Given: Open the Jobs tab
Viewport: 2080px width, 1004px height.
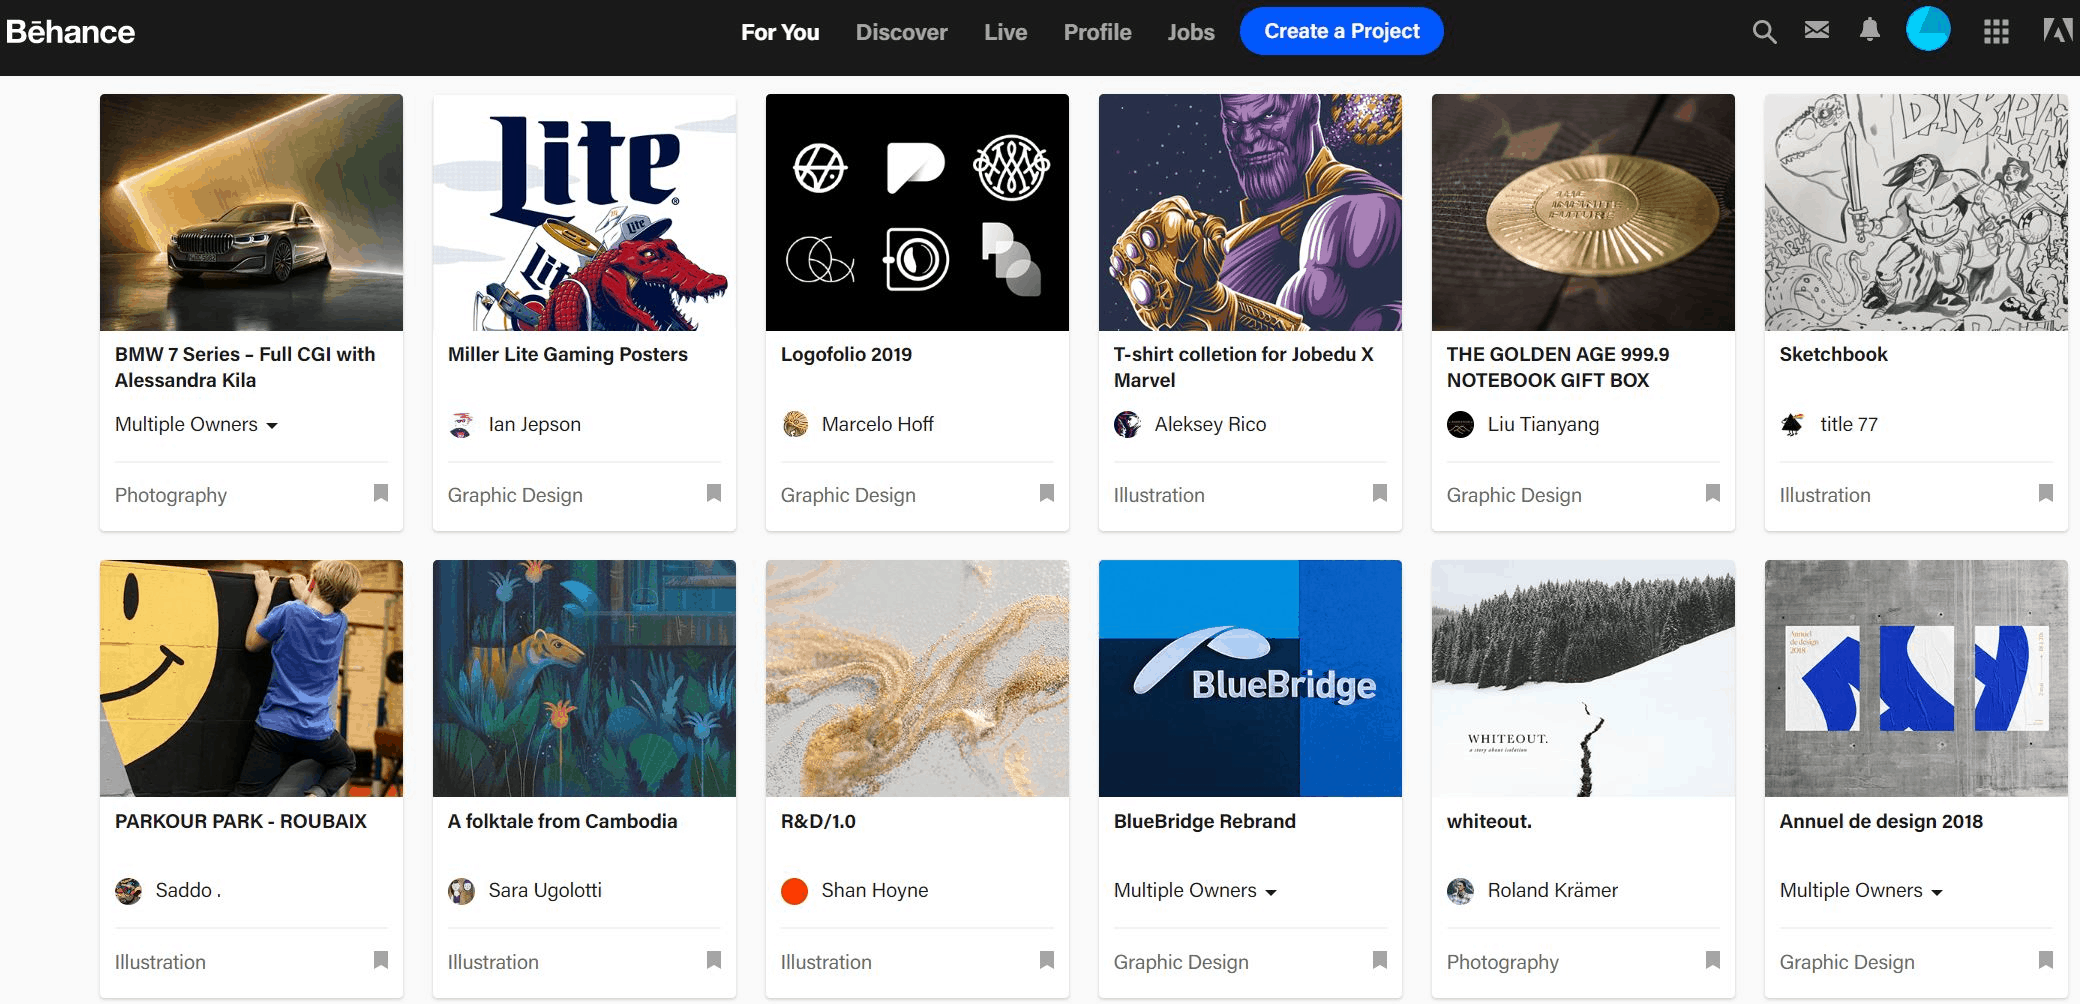Looking at the screenshot, I should pos(1191,32).
